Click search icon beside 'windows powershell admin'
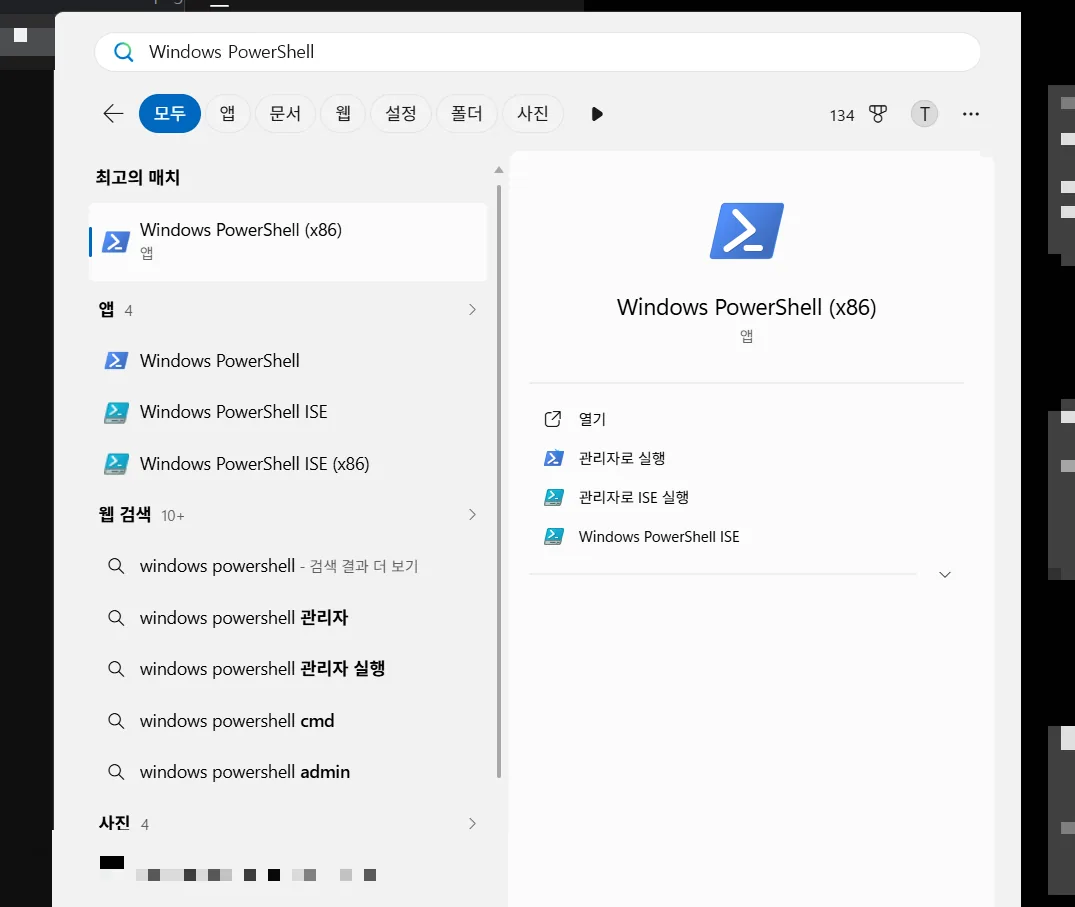1075x907 pixels. click(x=116, y=772)
